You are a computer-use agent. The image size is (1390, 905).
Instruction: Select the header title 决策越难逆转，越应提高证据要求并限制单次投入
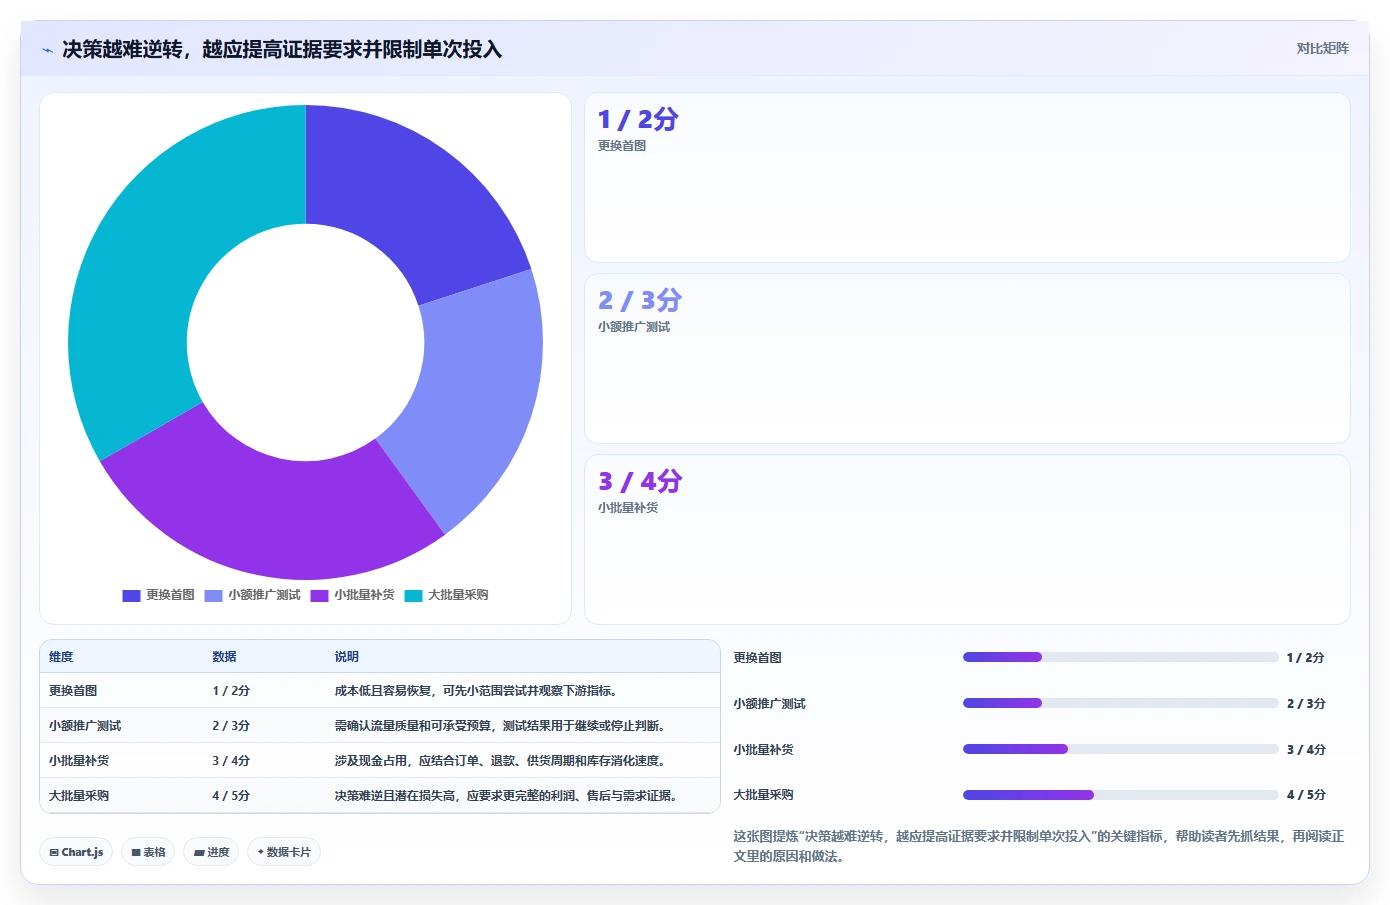pos(282,49)
